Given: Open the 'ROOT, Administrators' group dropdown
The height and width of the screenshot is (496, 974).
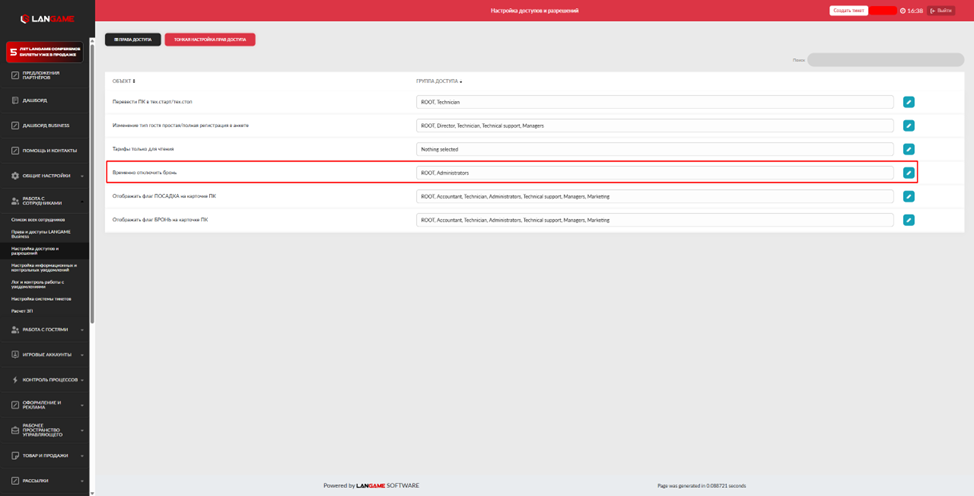Looking at the screenshot, I should 654,173.
